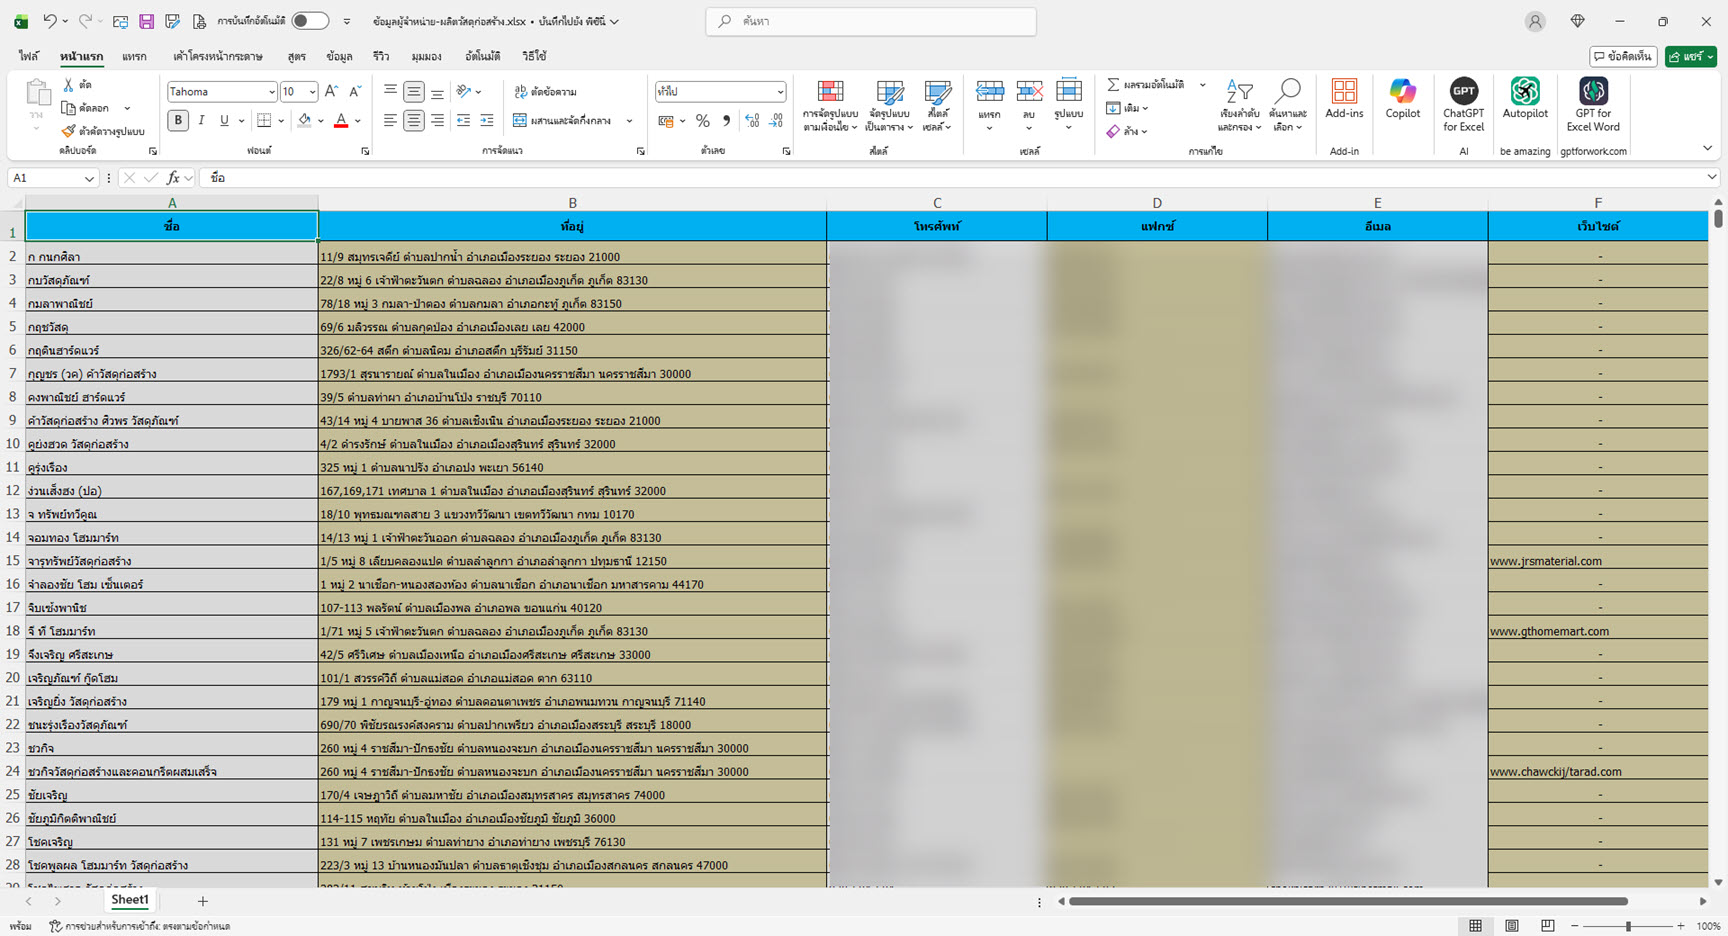The width and height of the screenshot is (1728, 936).
Task: Open www.jrsmaterial.com link in column F
Action: tap(1545, 561)
